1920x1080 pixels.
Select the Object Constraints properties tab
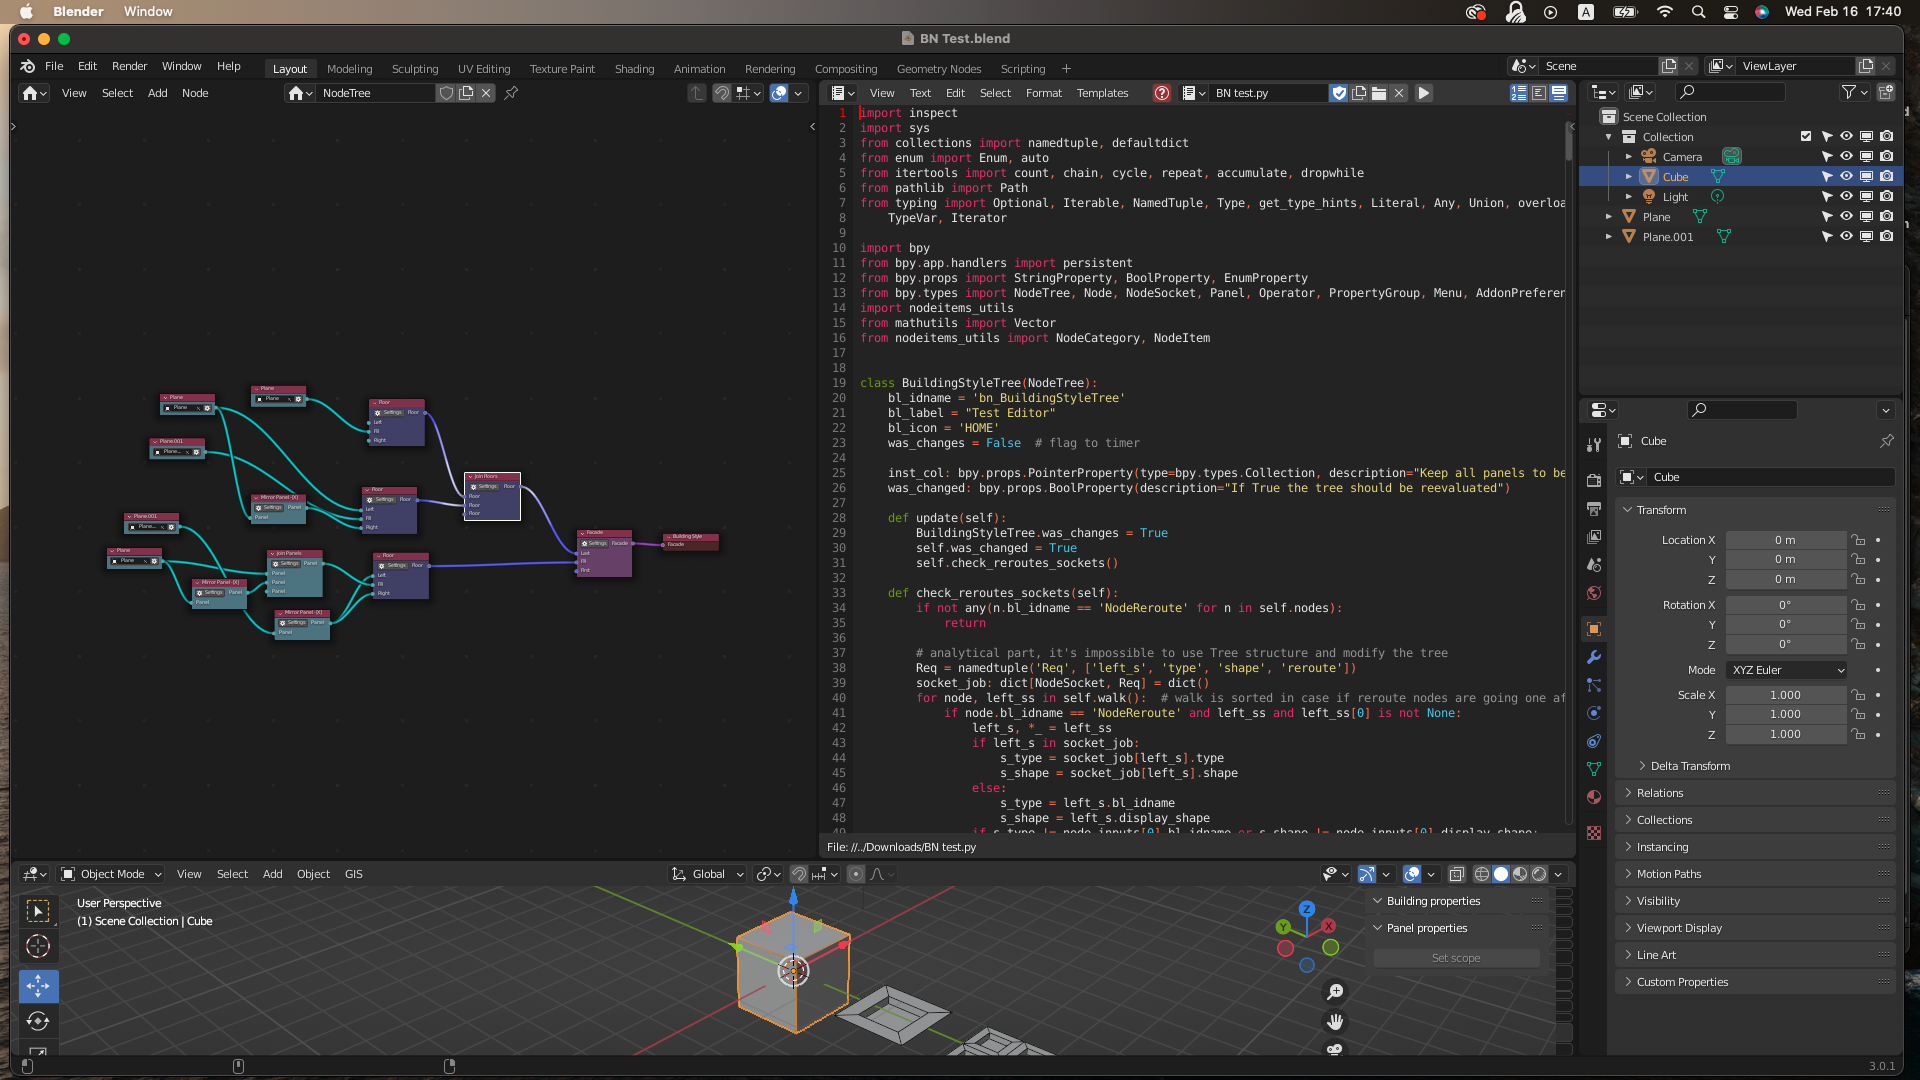(x=1594, y=741)
